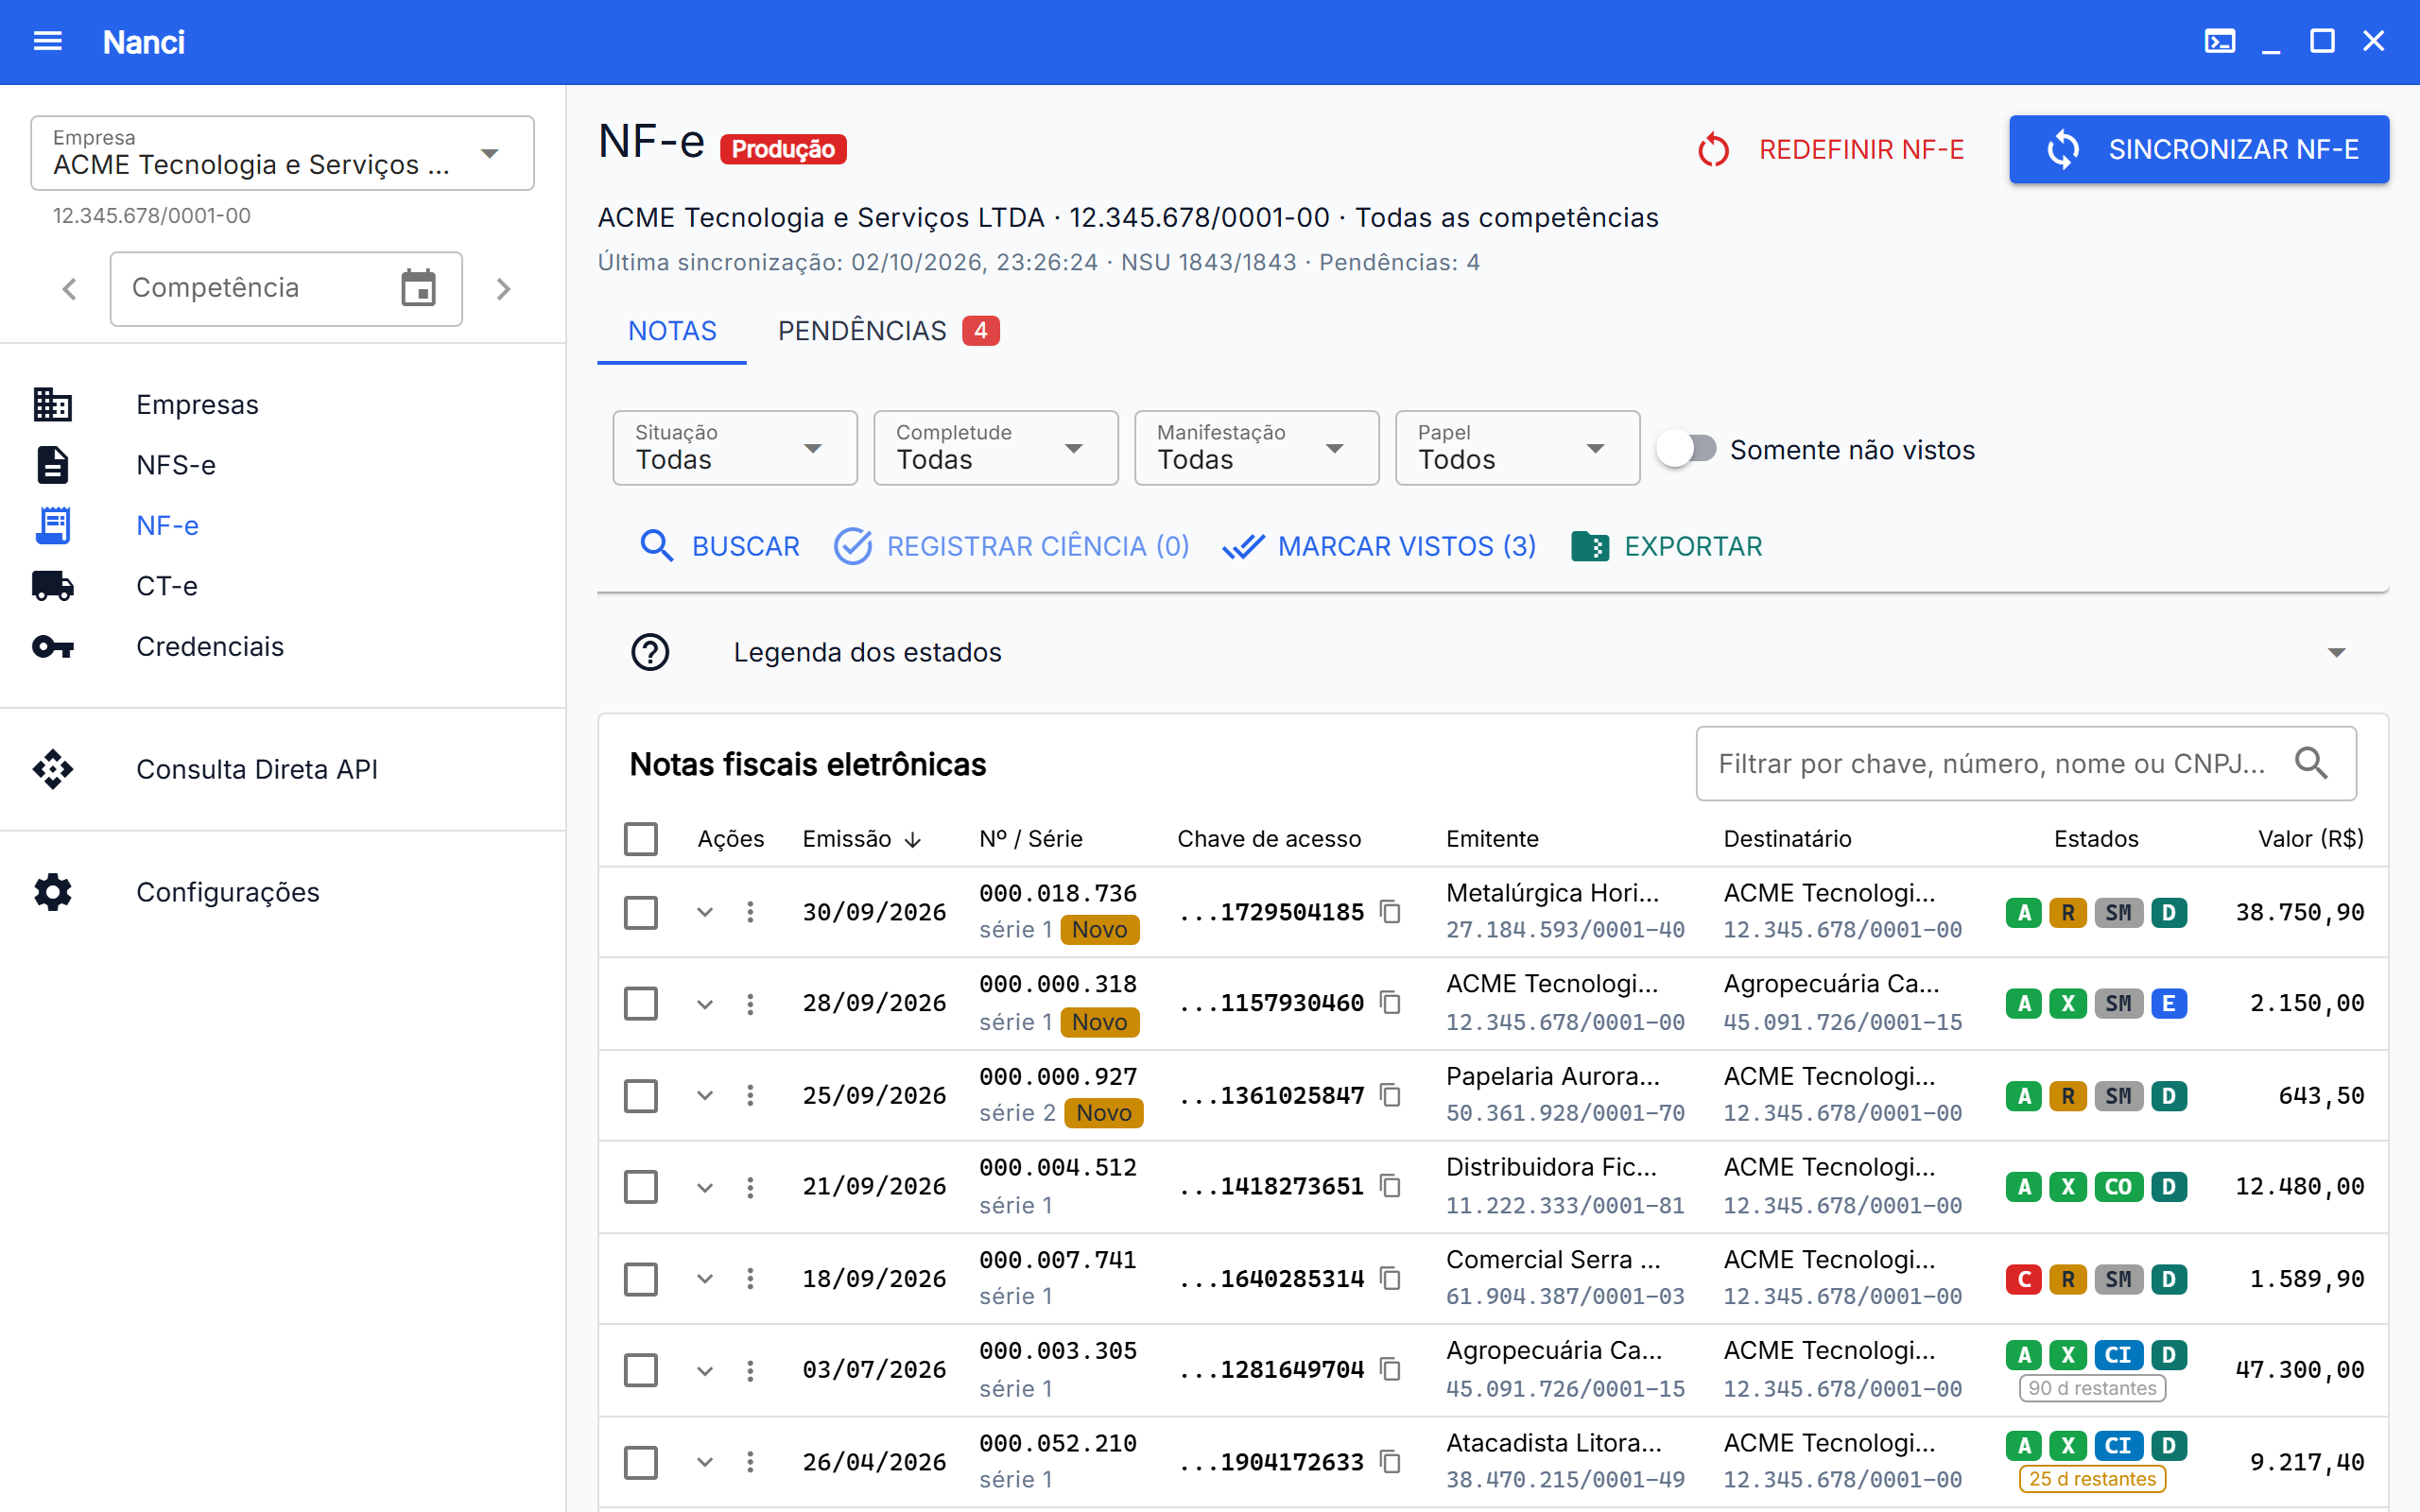Viewport: 2420px width, 1512px height.
Task: Select checkbox for note 000.000.318
Action: click(x=641, y=1003)
